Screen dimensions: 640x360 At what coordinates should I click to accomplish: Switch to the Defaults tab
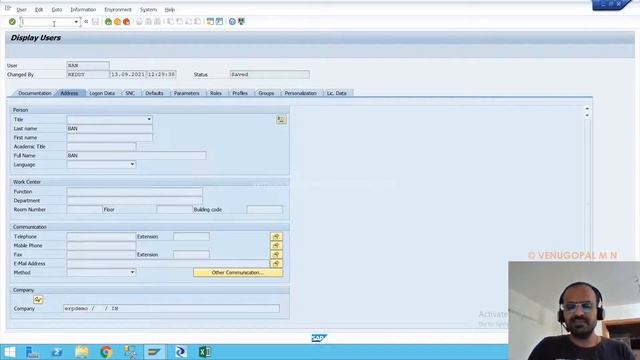(x=154, y=93)
